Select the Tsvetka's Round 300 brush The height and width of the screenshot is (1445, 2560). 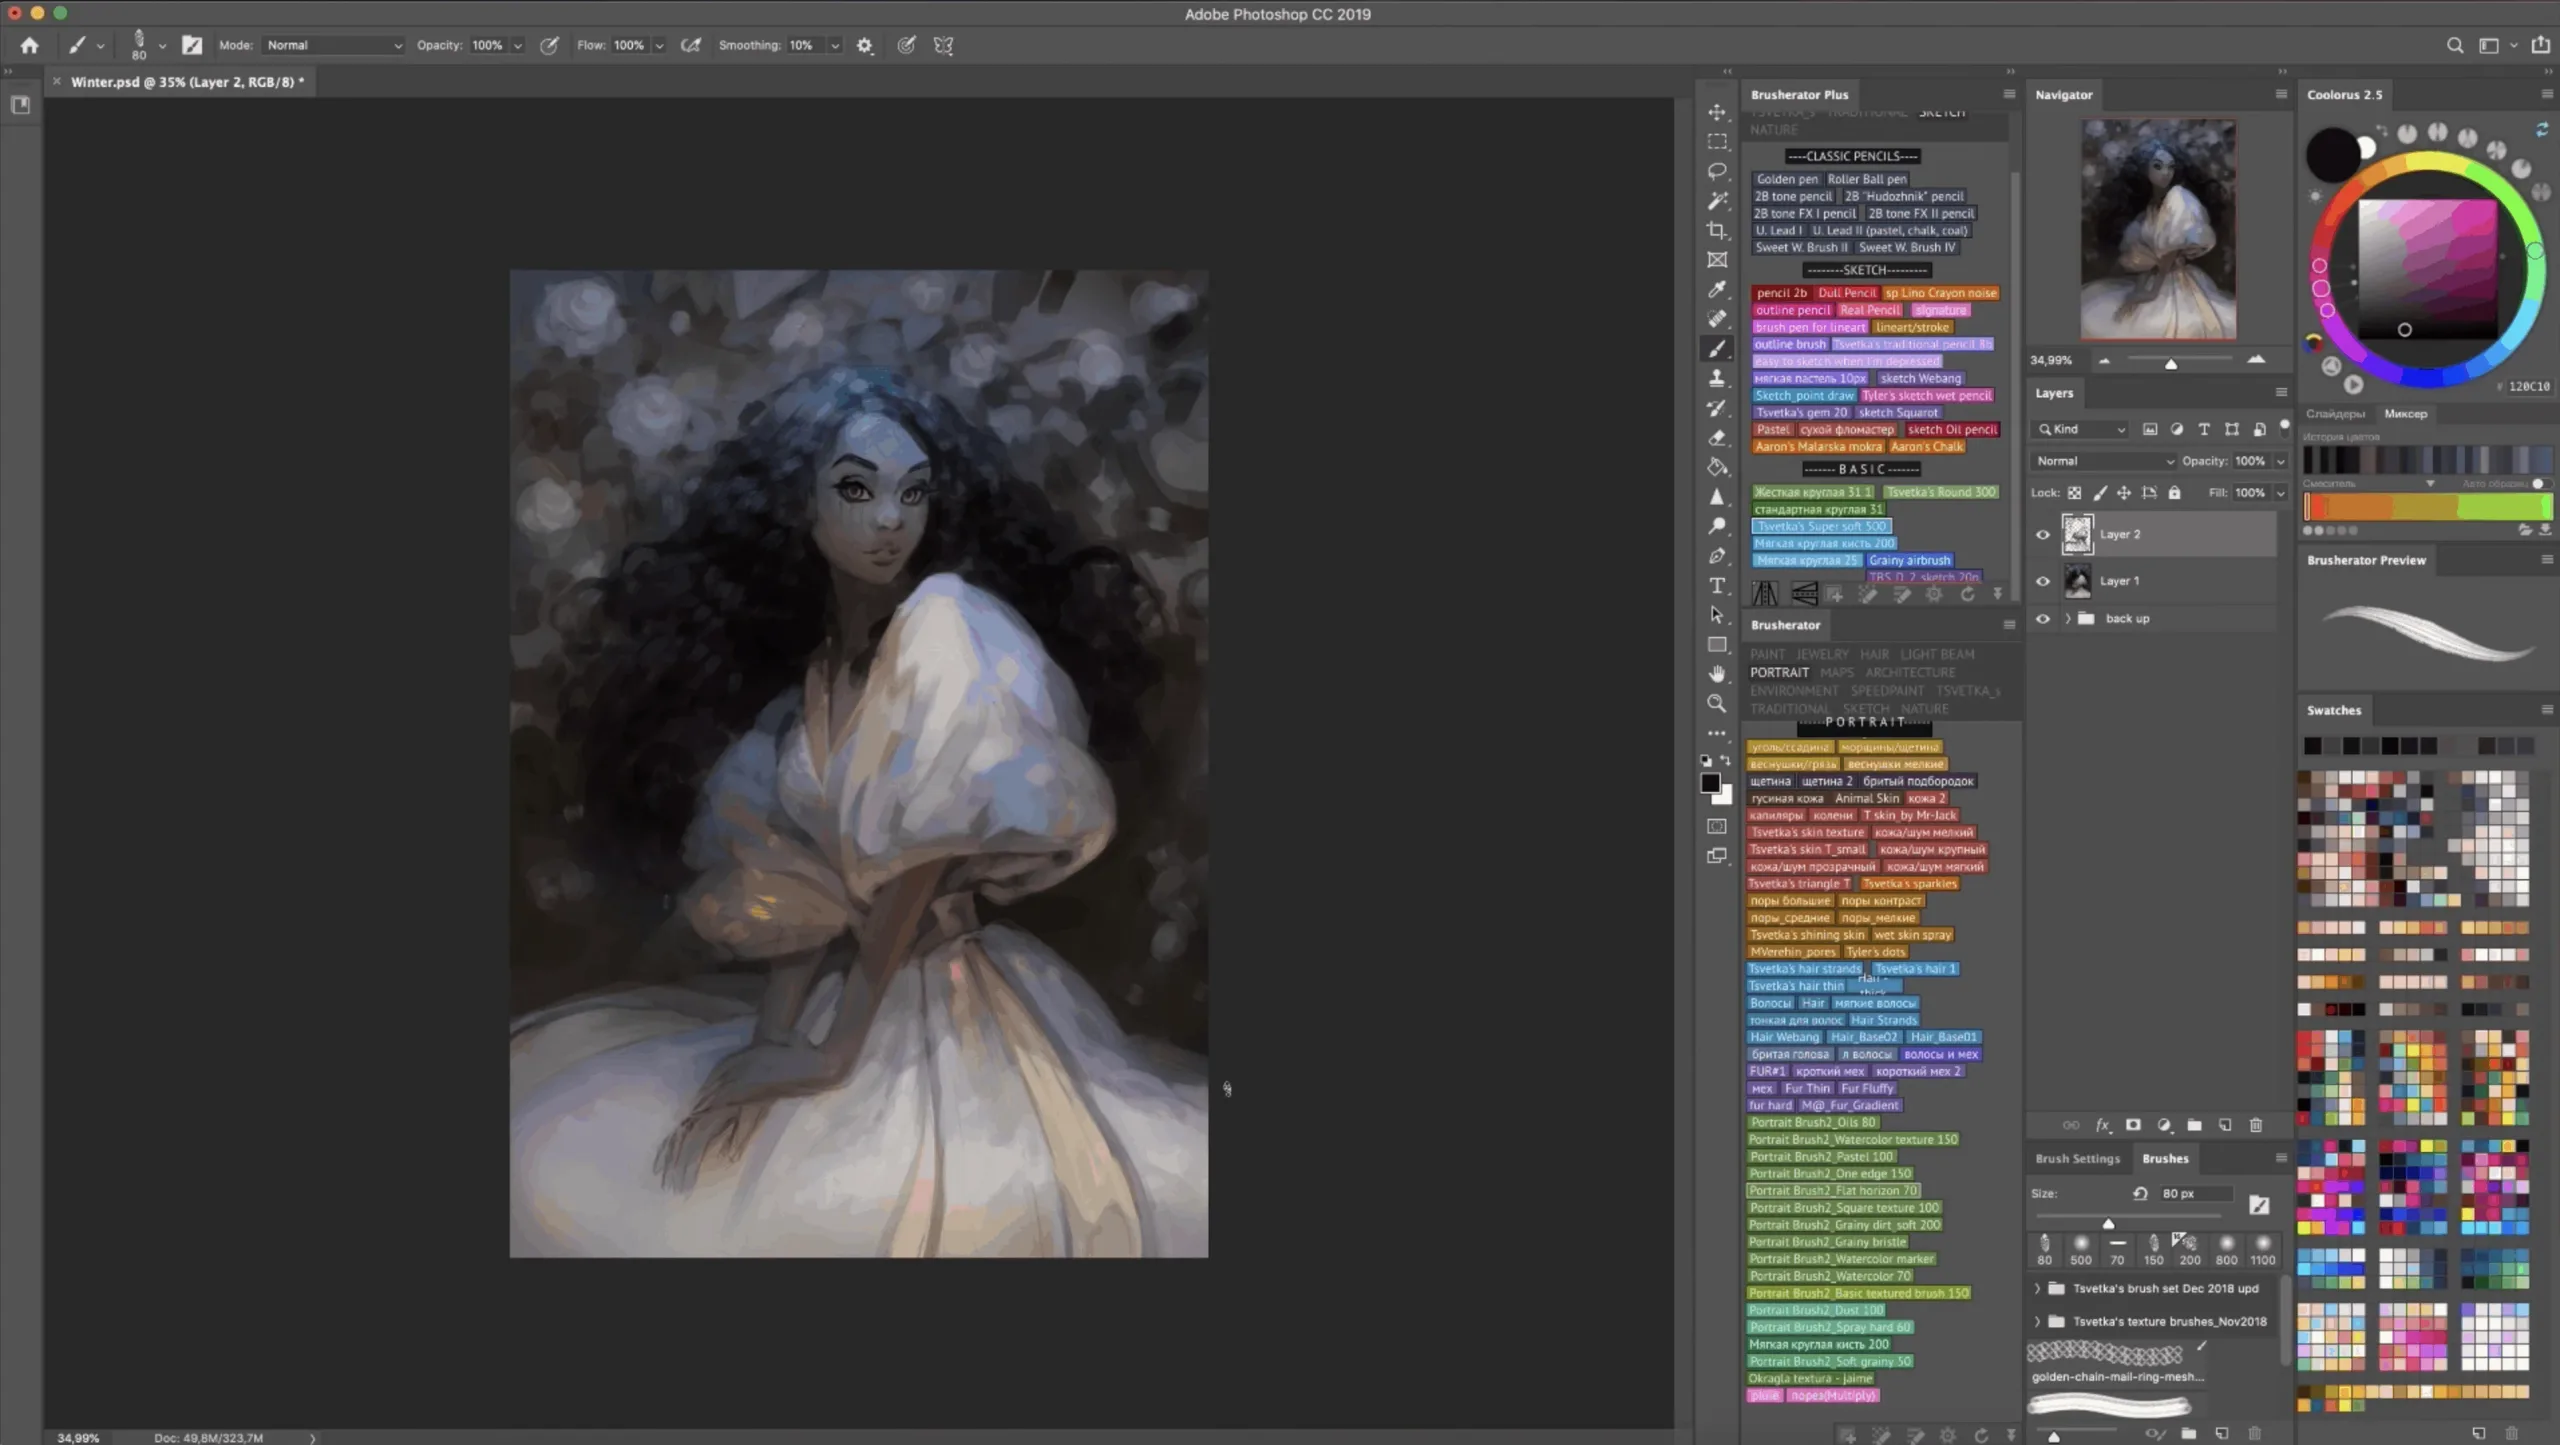click(x=1941, y=491)
